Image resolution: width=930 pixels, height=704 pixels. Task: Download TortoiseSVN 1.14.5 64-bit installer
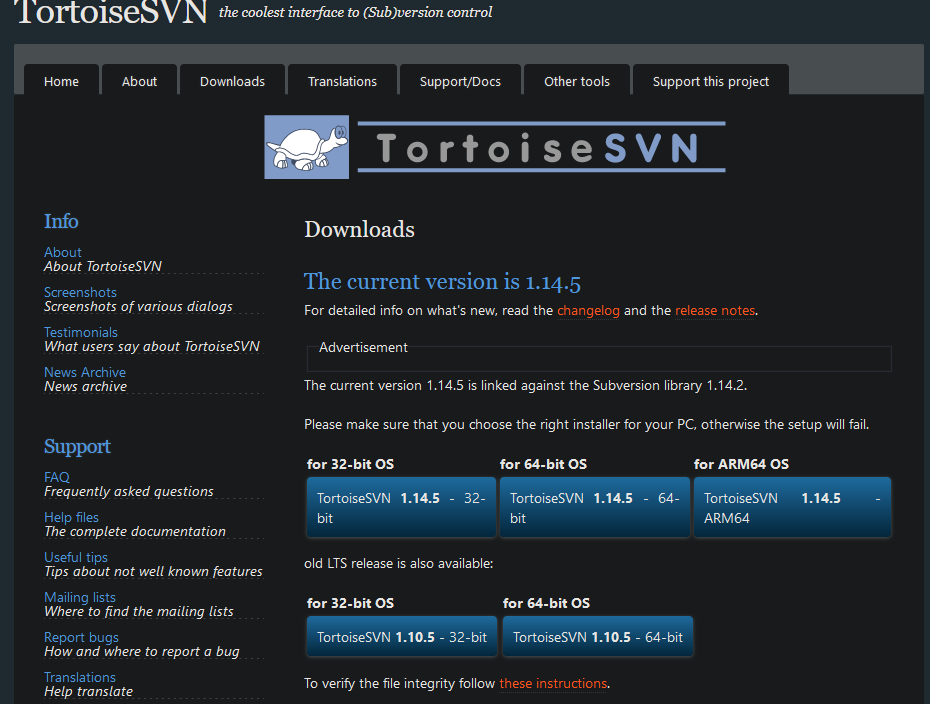click(594, 508)
